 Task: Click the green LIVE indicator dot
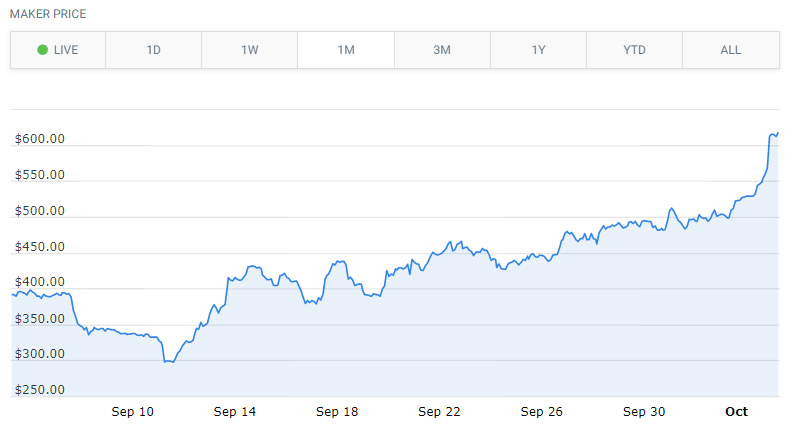click(43, 50)
